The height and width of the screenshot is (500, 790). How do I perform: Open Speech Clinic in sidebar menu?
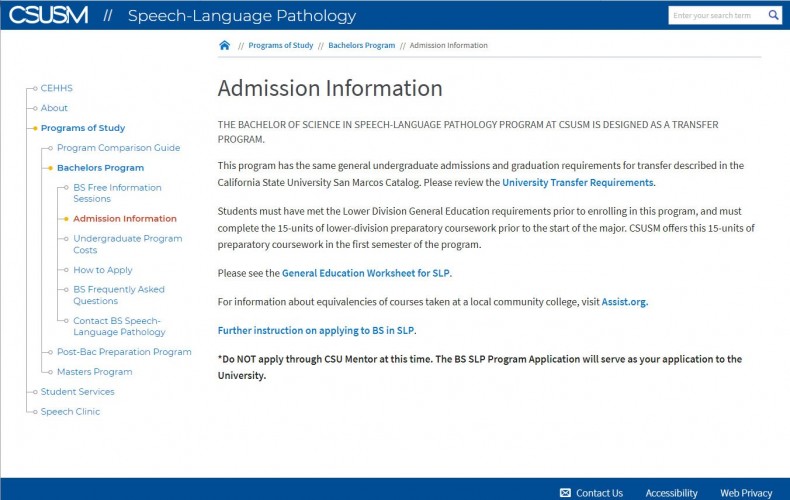coord(70,412)
